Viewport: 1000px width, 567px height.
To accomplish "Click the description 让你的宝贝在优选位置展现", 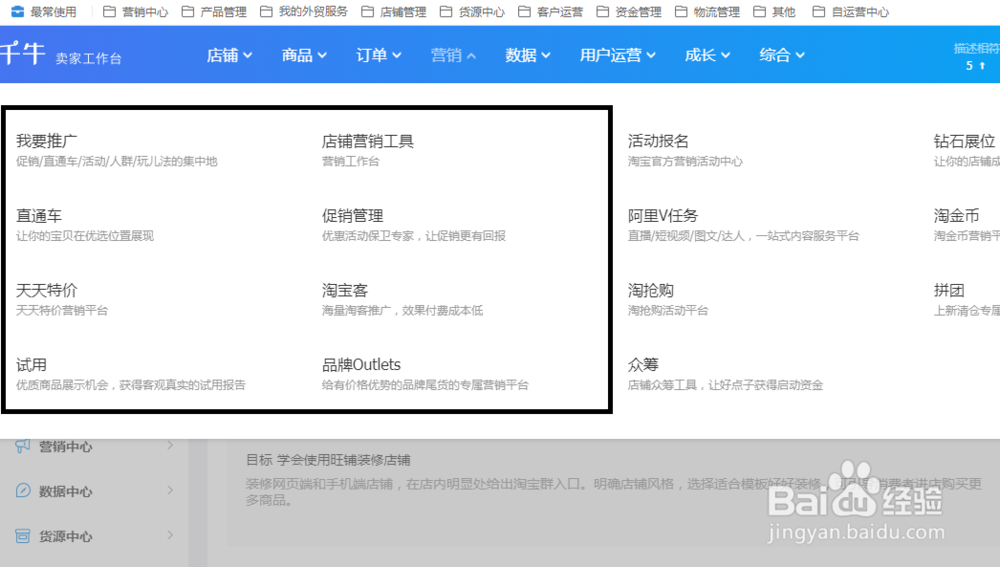I will tap(85, 236).
